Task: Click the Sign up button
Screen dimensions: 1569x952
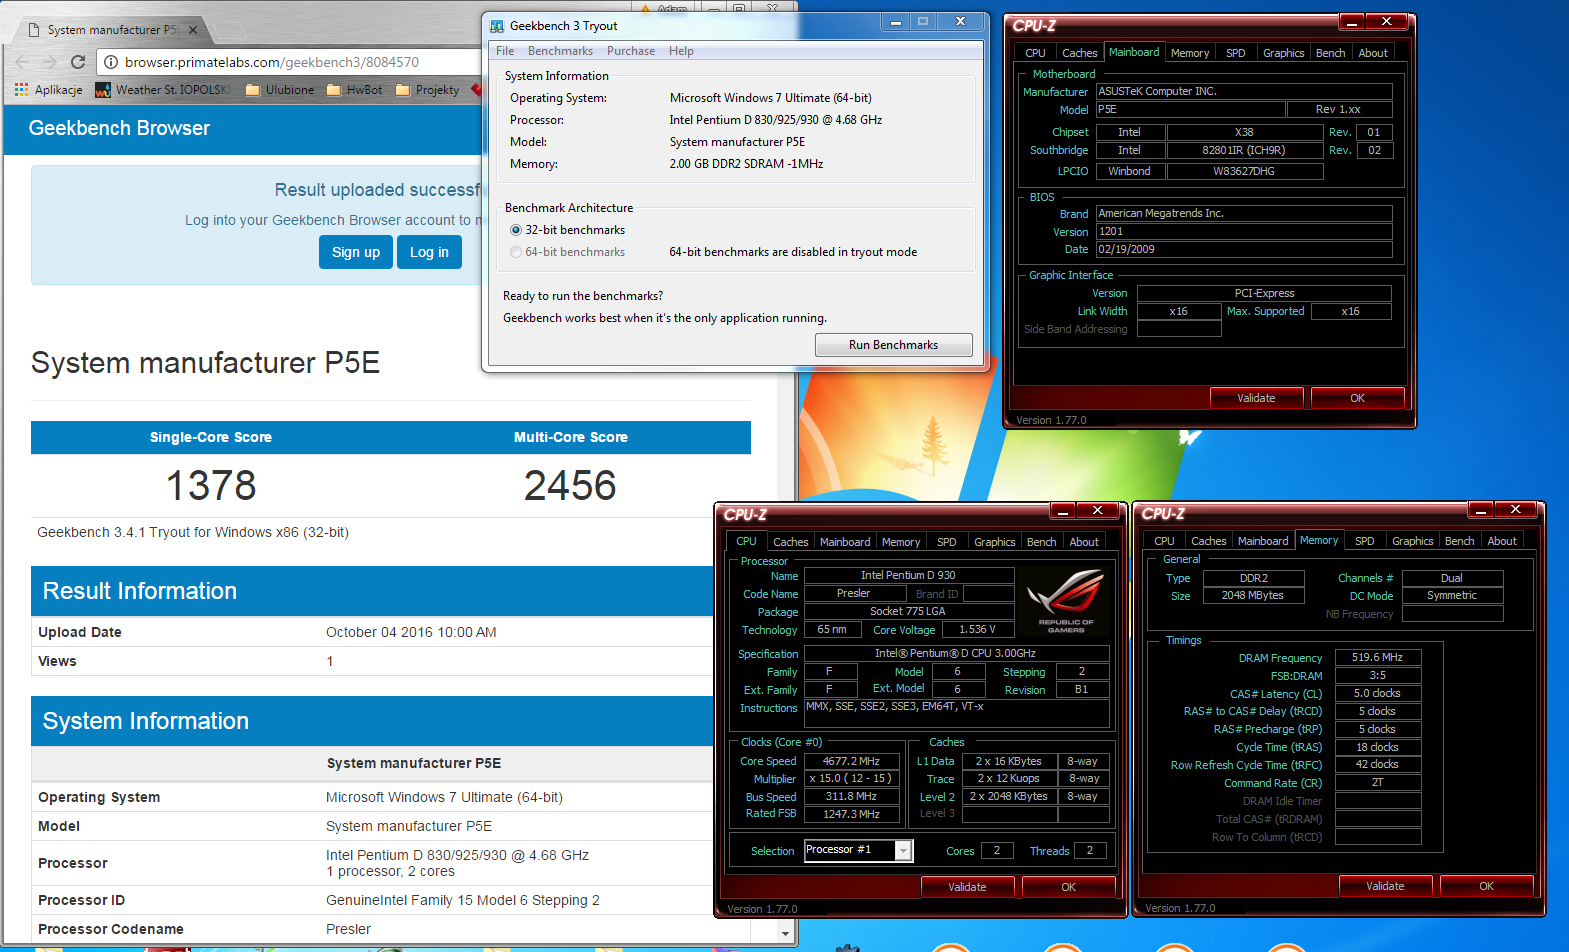Action: point(356,252)
